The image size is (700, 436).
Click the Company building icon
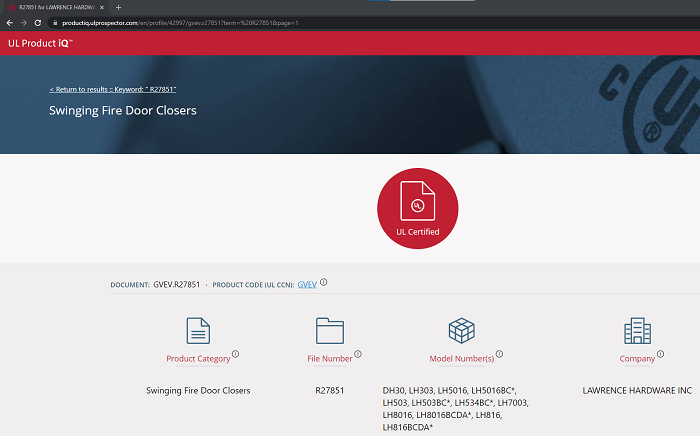637,331
